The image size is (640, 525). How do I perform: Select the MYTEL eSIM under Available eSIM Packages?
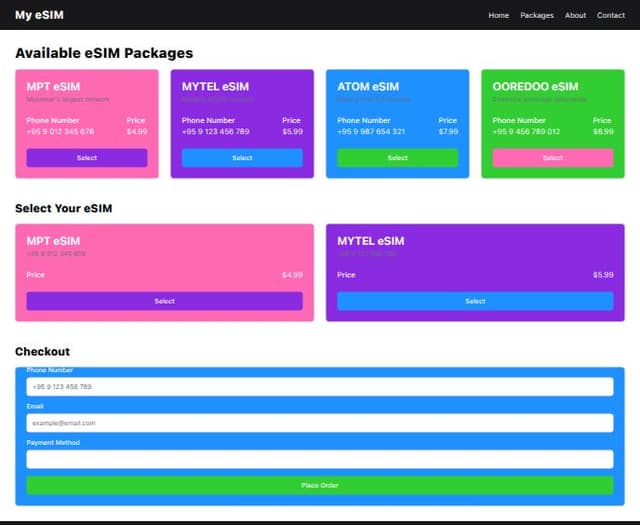pyautogui.click(x=242, y=158)
